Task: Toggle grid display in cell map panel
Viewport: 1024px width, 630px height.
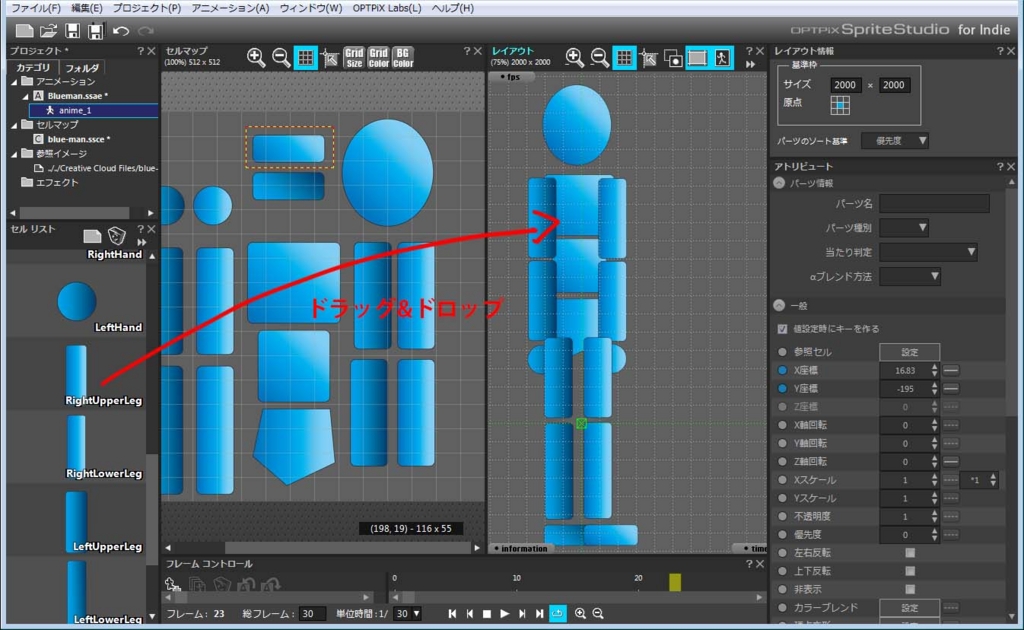Action: tap(305, 57)
